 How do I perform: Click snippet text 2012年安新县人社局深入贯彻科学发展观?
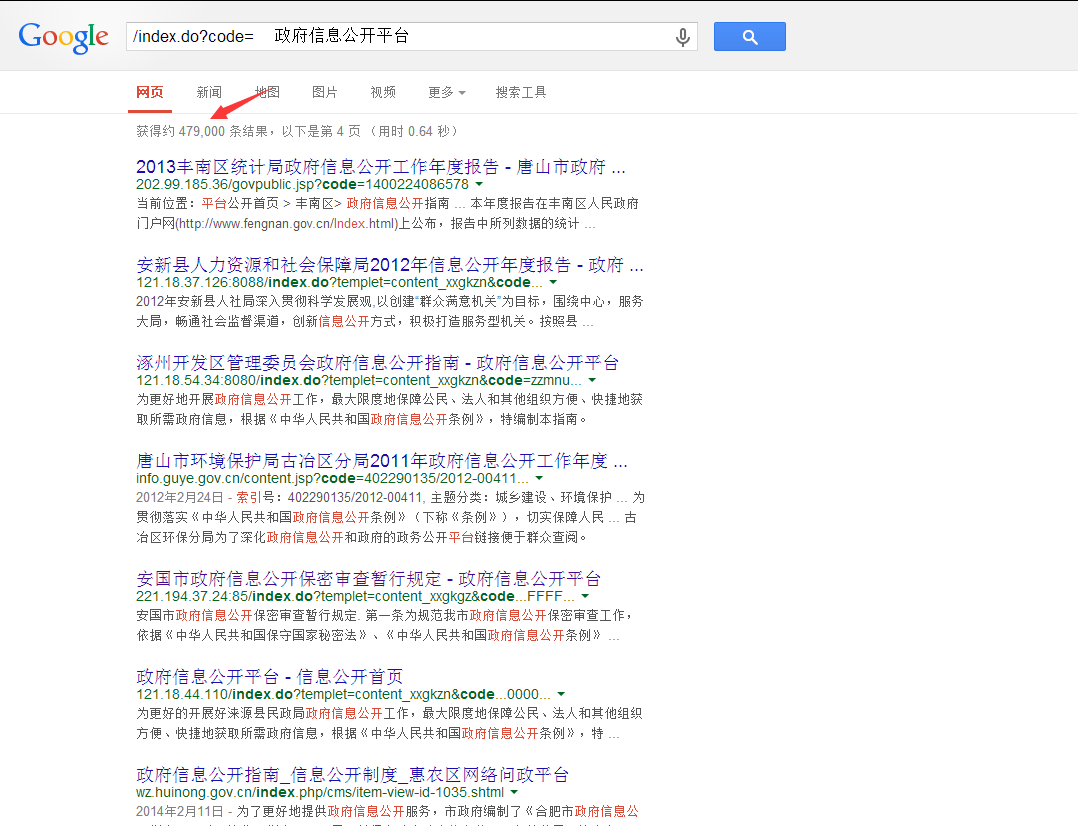click(x=254, y=301)
